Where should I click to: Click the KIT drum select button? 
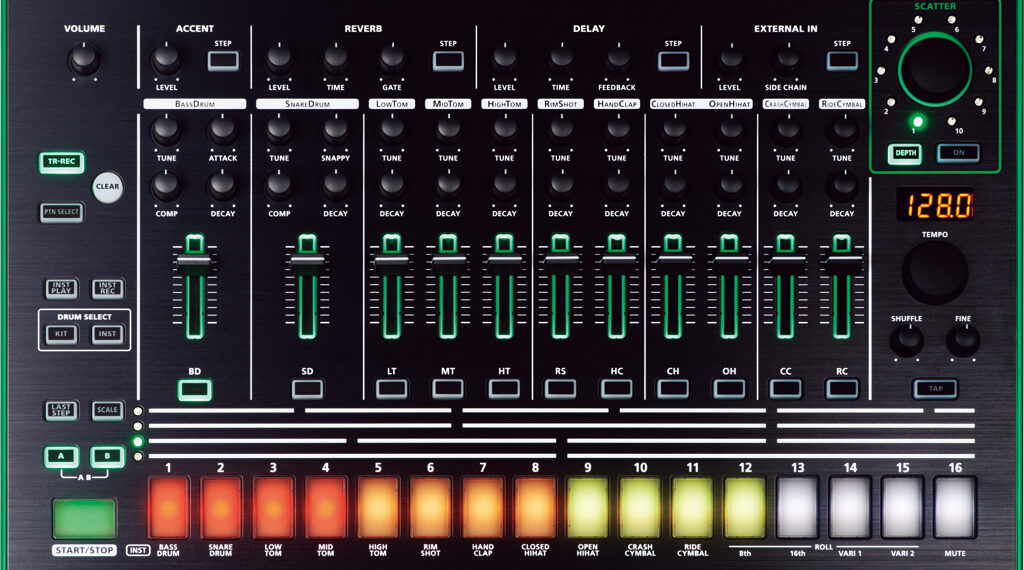[61, 334]
